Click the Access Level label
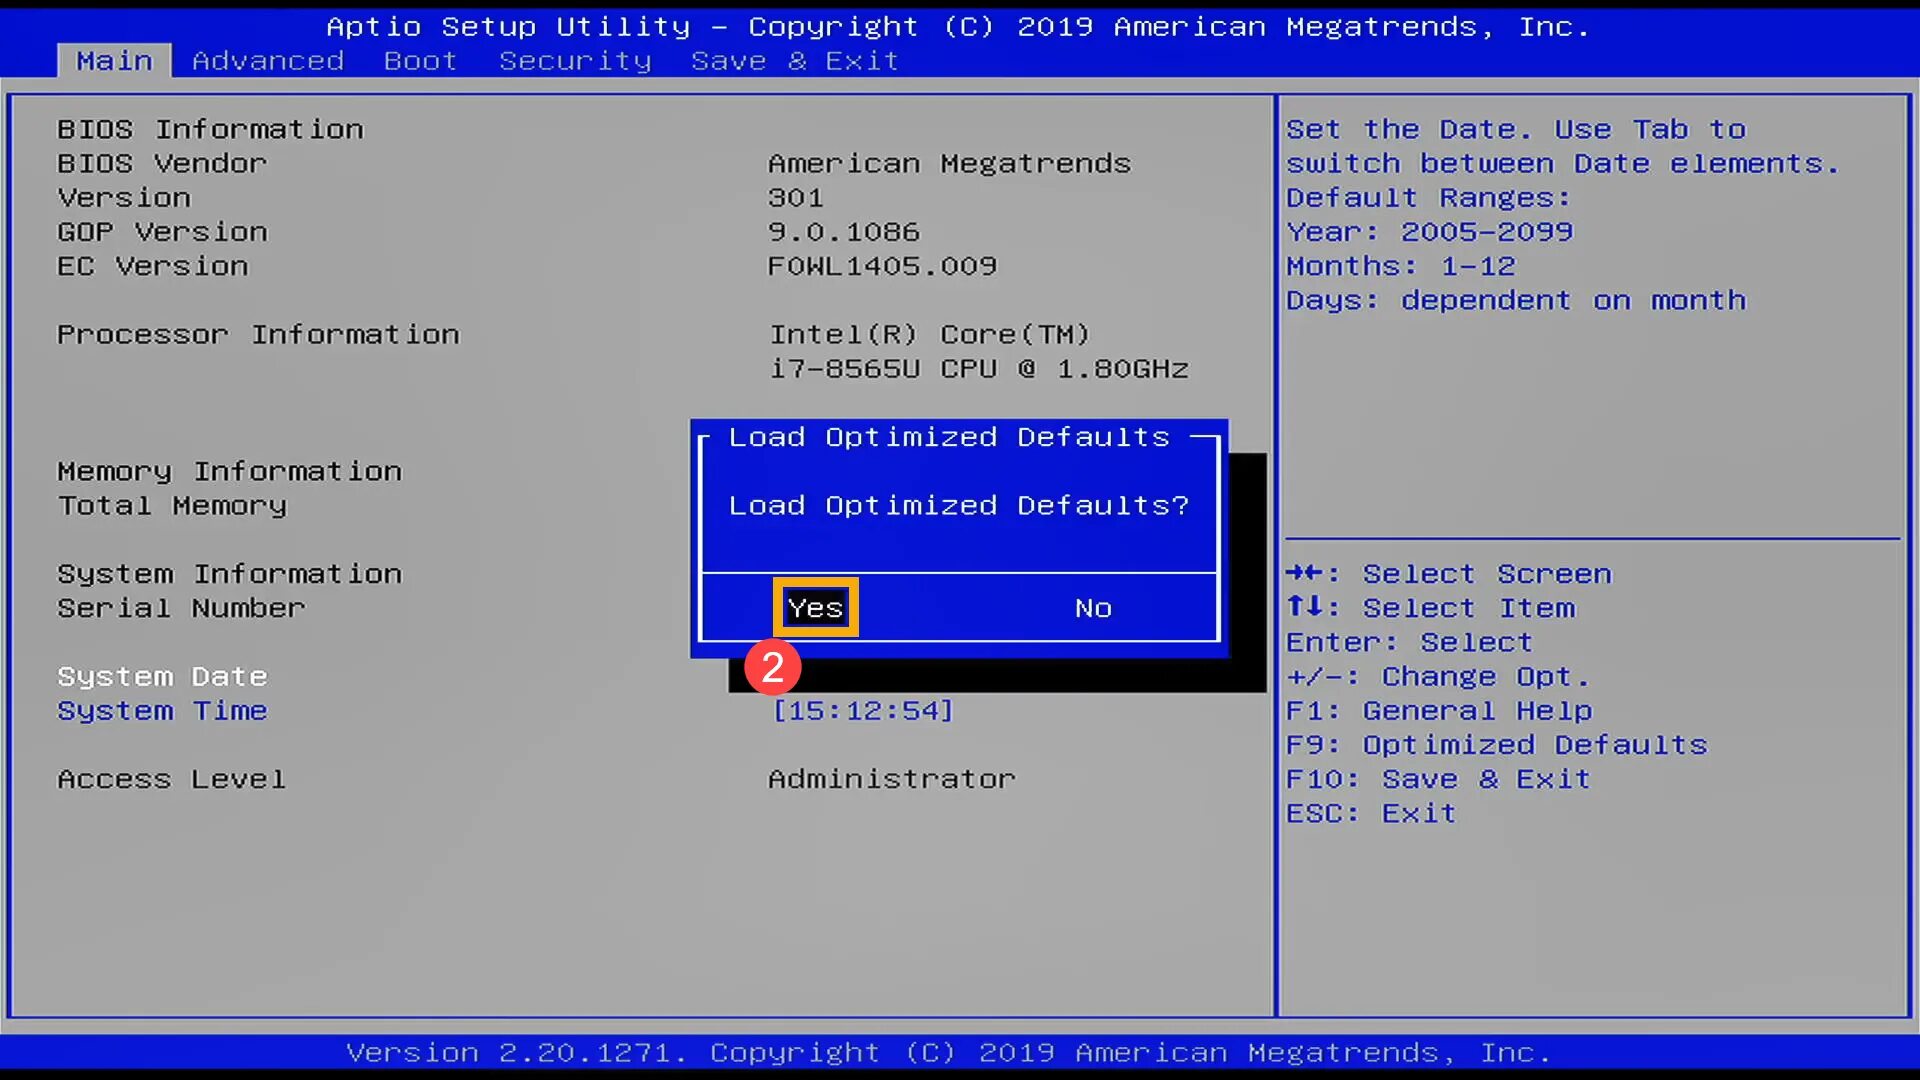1920x1080 pixels. click(x=172, y=779)
